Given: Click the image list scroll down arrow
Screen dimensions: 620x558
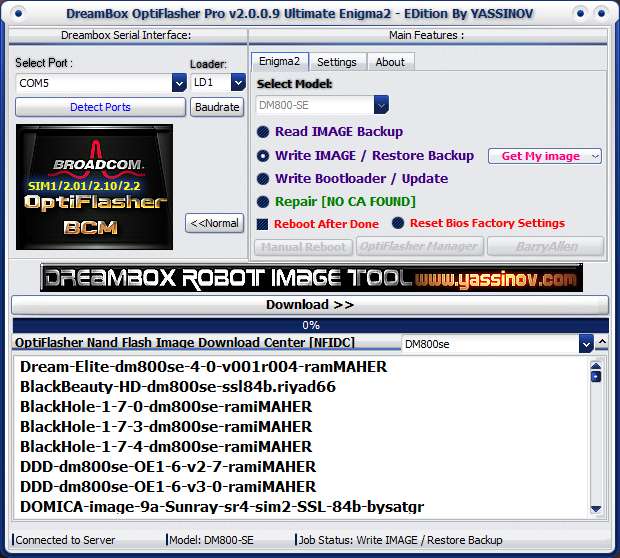Looking at the screenshot, I should coord(596,509).
